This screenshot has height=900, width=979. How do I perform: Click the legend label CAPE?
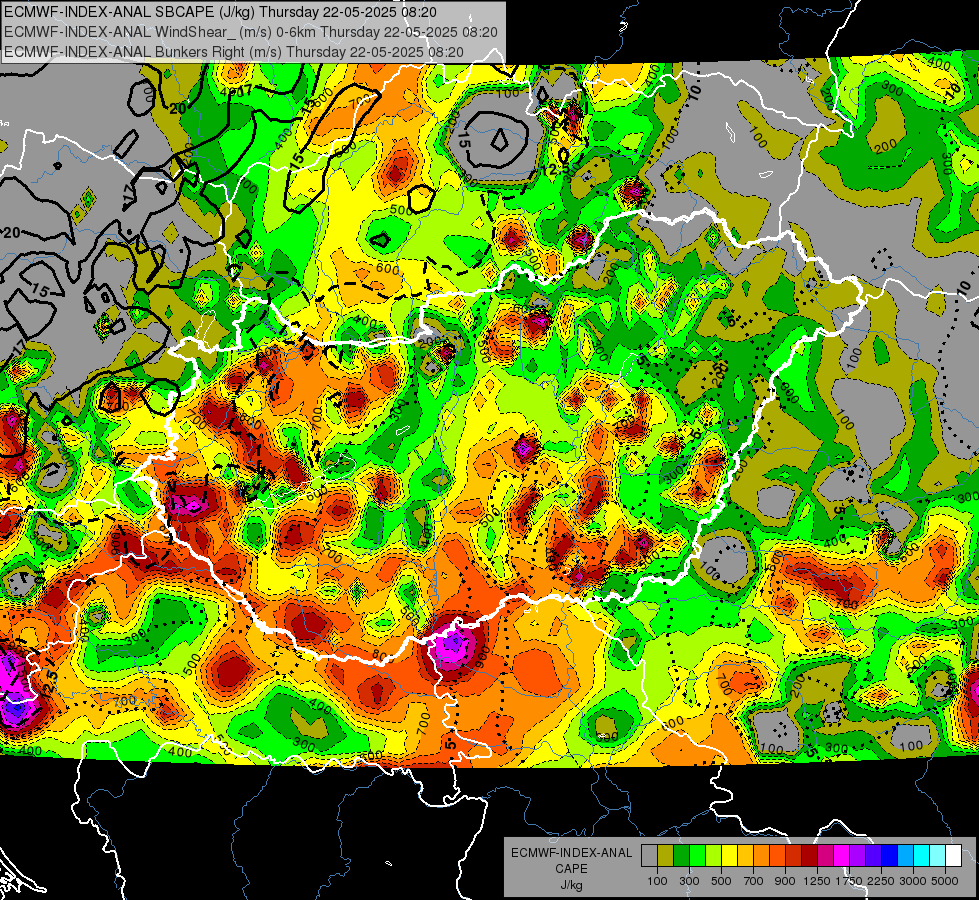click(572, 868)
